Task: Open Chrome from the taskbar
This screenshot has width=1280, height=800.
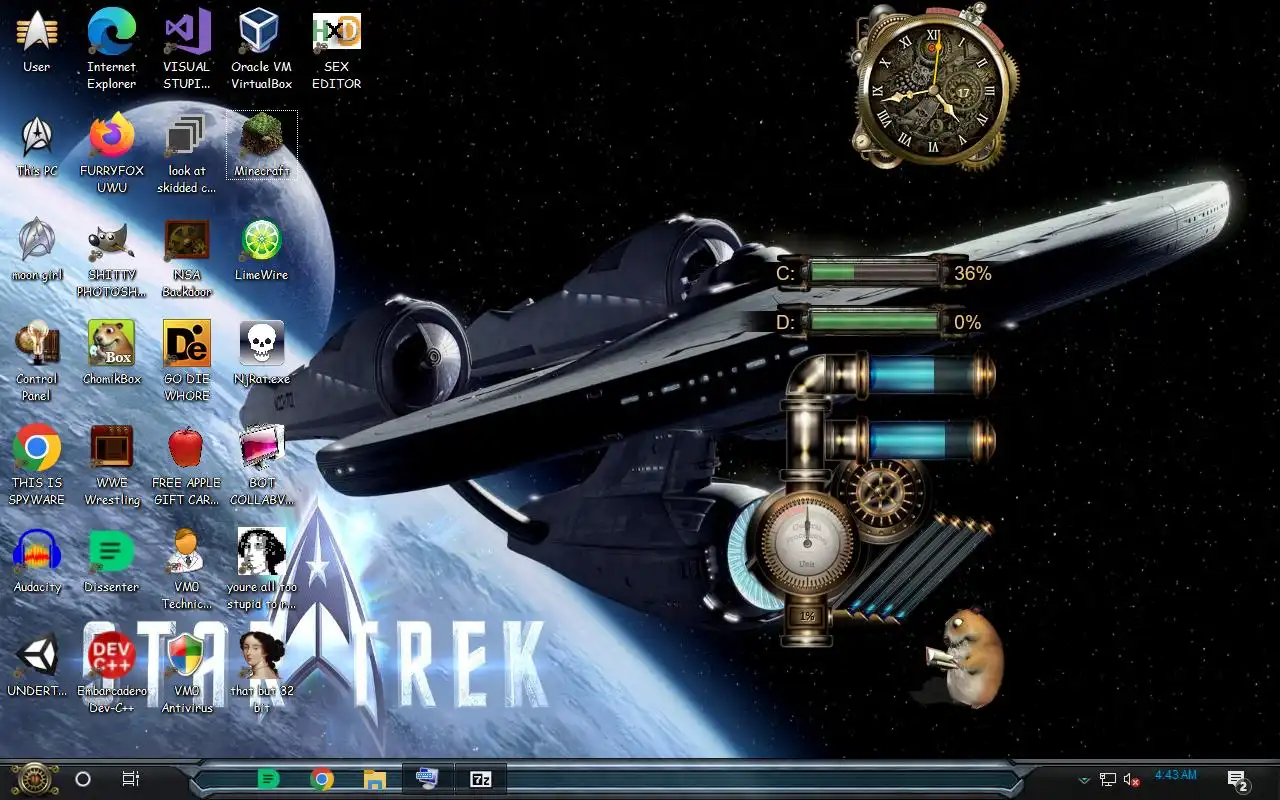Action: click(x=321, y=779)
